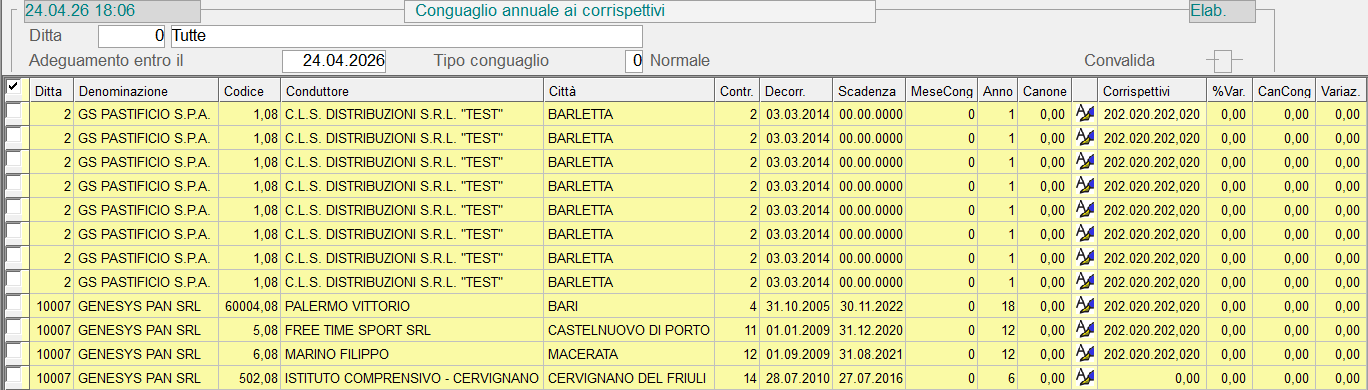Select the MARINO FILIPPO cell

(x=412, y=354)
